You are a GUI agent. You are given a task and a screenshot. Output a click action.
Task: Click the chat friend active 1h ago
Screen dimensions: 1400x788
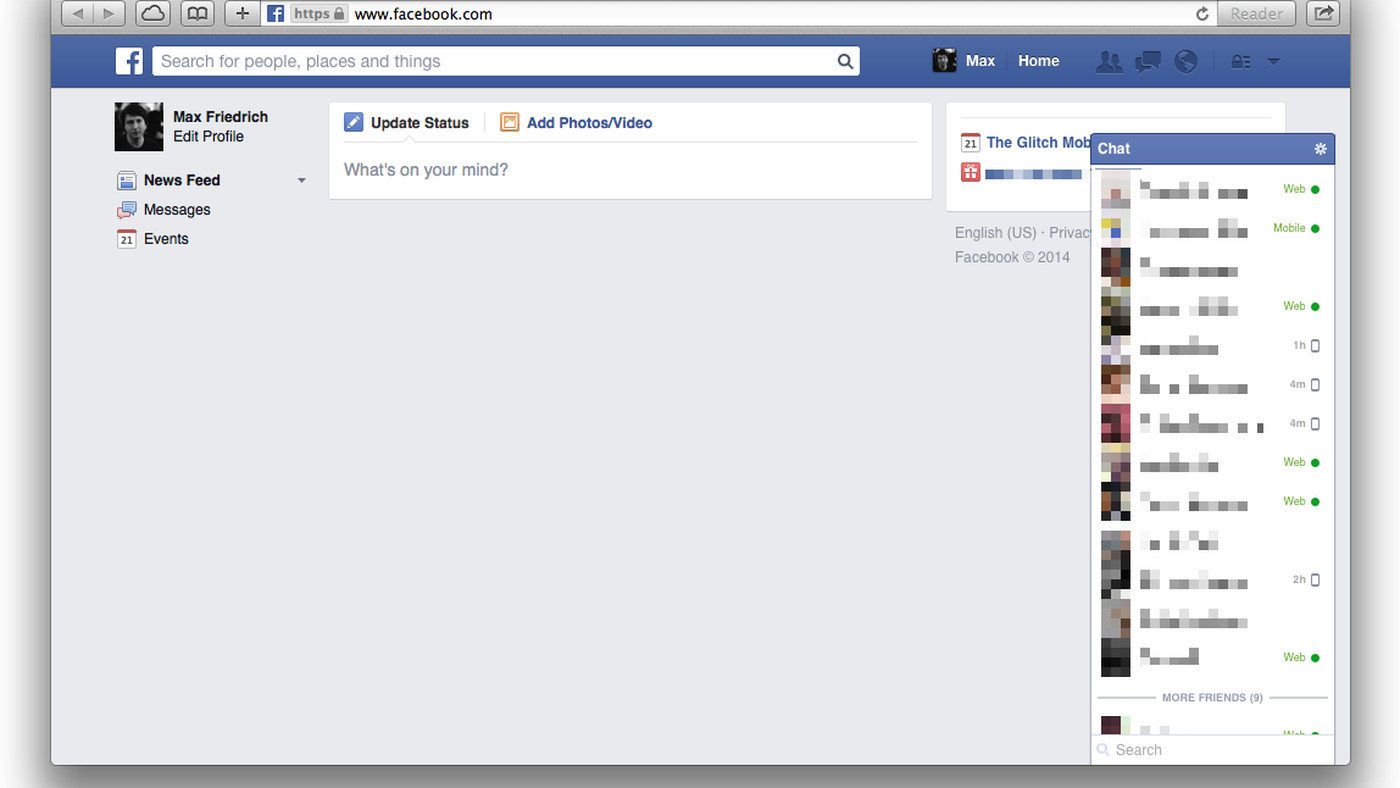tap(1212, 346)
